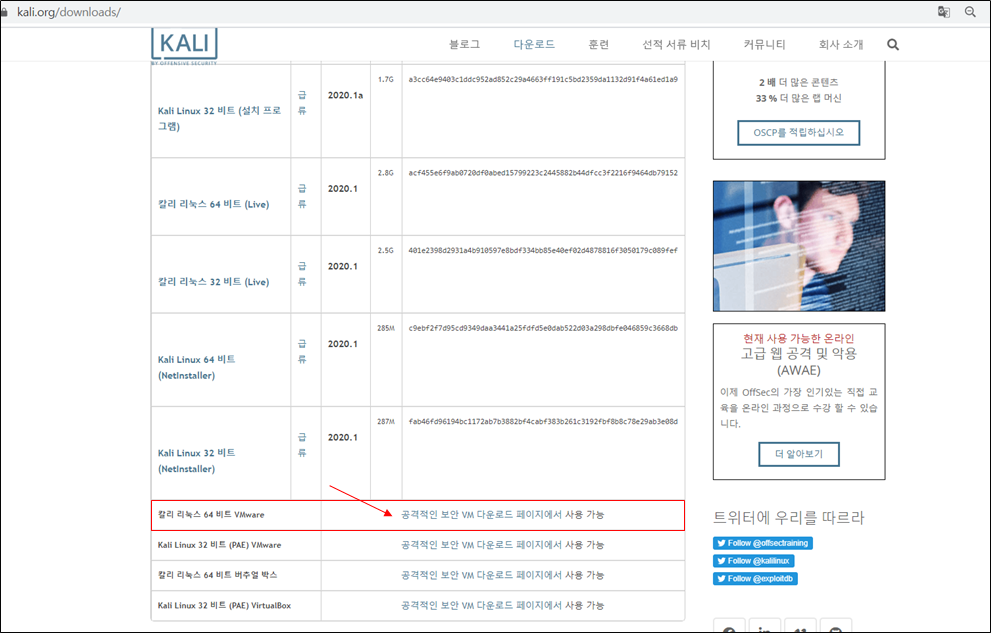Open the 회사 소개 menu item
Image resolution: width=991 pixels, height=633 pixels.
tap(841, 44)
